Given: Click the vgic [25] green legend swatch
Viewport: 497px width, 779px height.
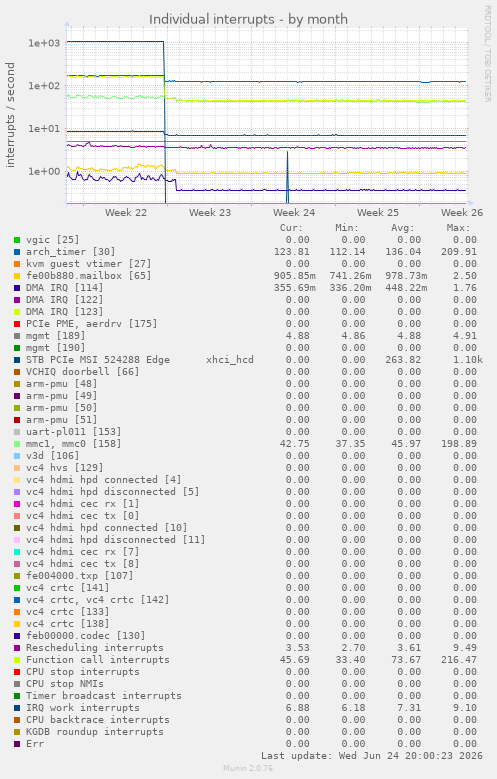Looking at the screenshot, I should coord(17,240).
